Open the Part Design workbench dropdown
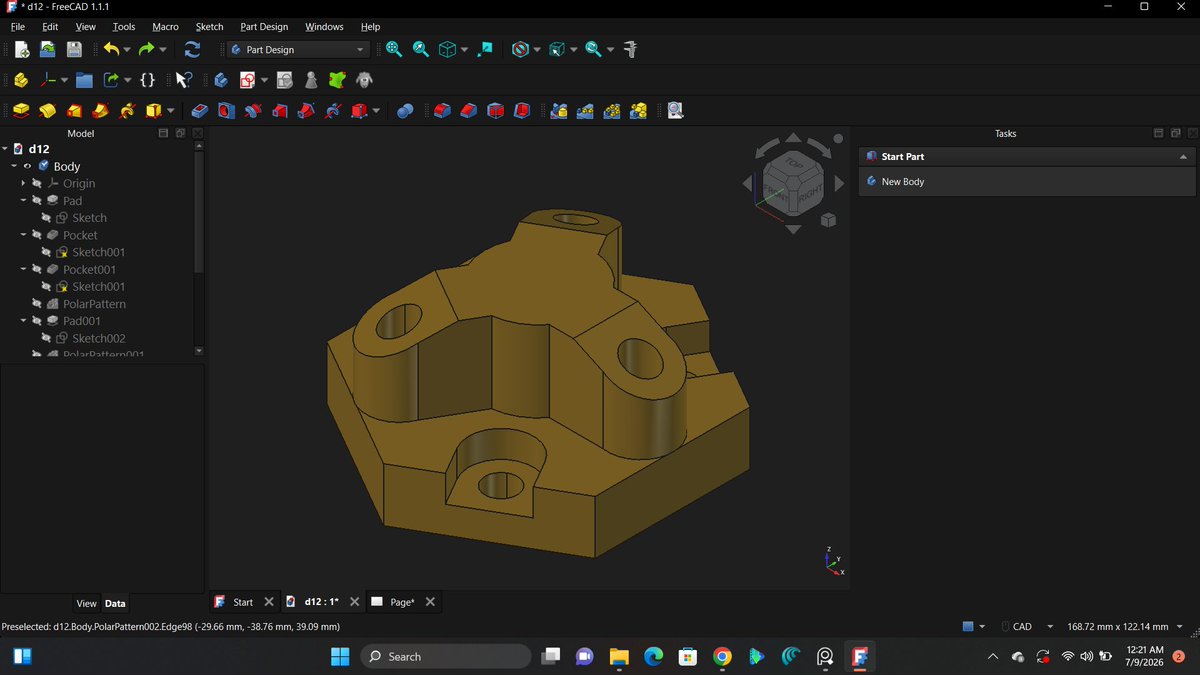The height and width of the screenshot is (675, 1200). point(298,49)
